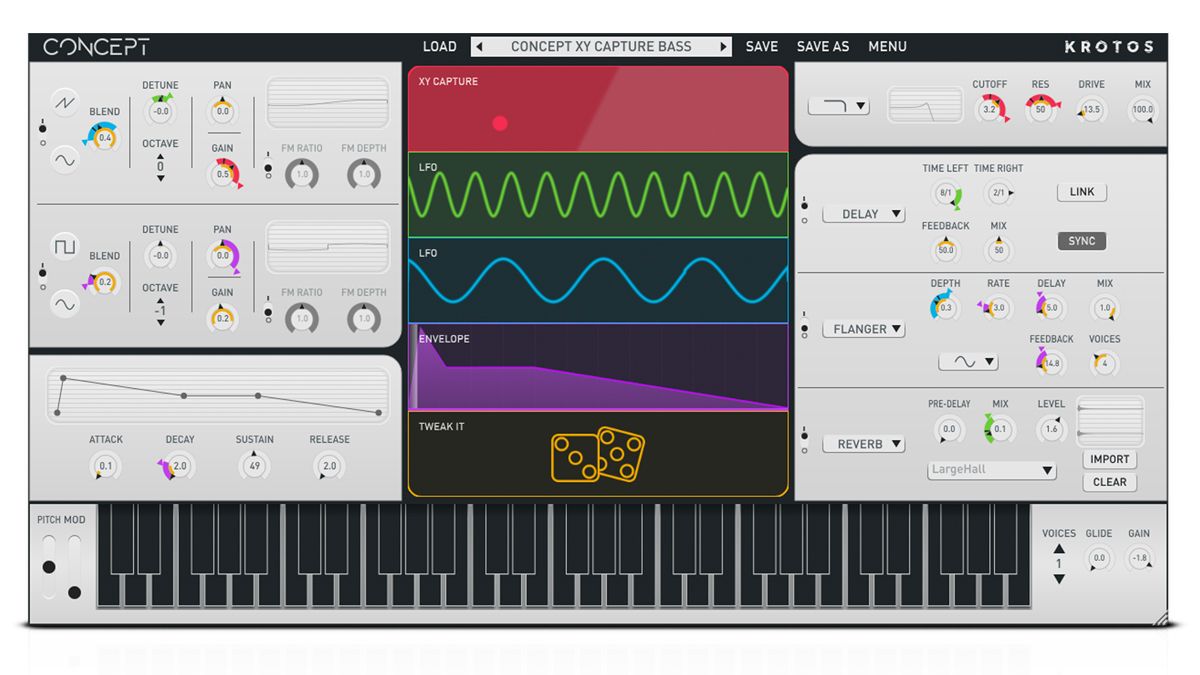Click the delay Time Right knob

[x=998, y=193]
